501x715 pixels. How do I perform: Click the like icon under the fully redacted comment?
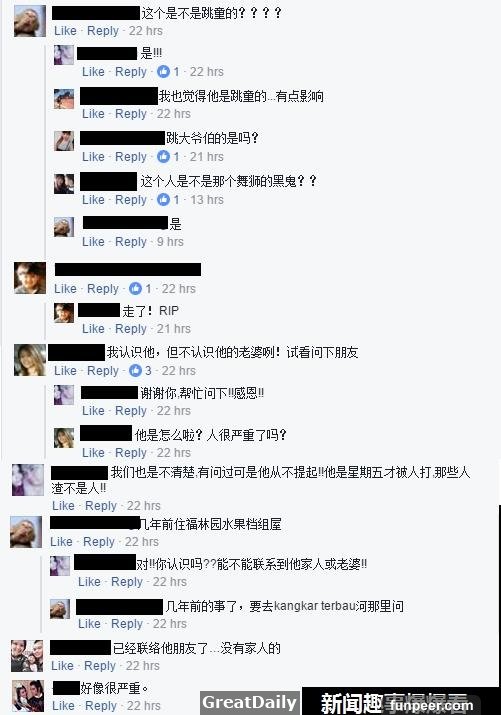coord(135,288)
